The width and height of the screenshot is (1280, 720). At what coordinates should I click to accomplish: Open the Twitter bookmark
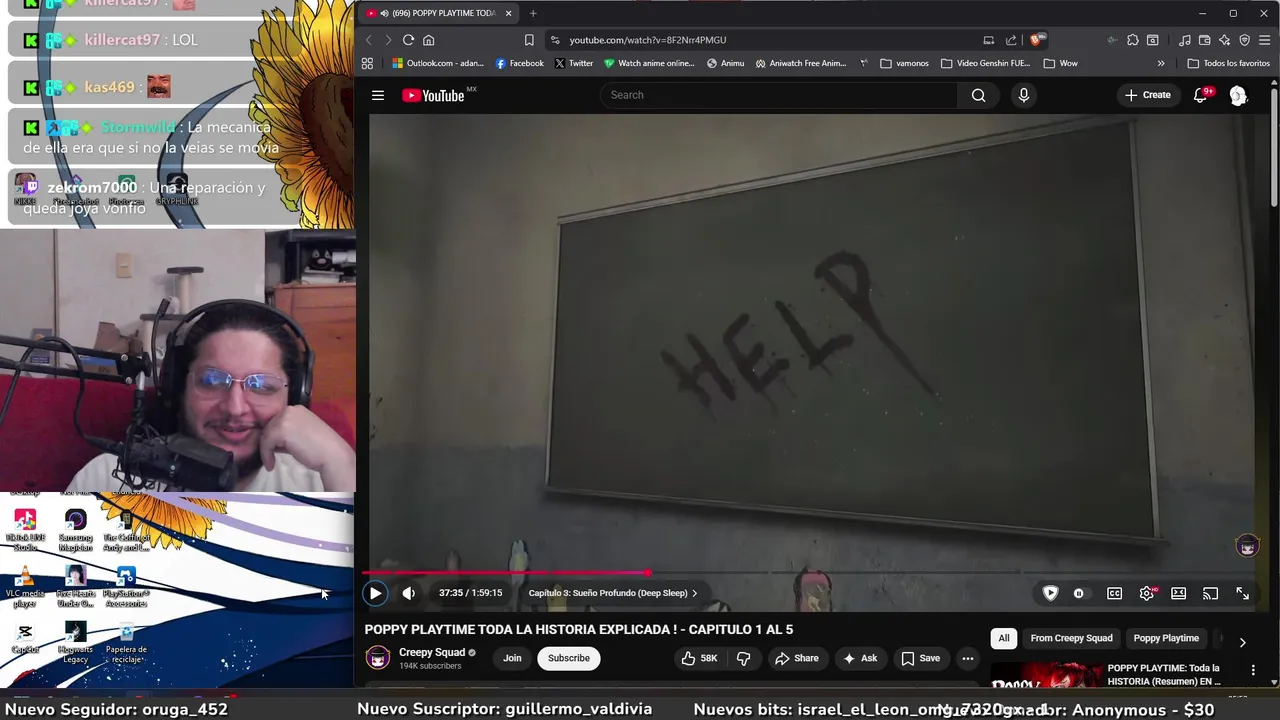click(574, 63)
